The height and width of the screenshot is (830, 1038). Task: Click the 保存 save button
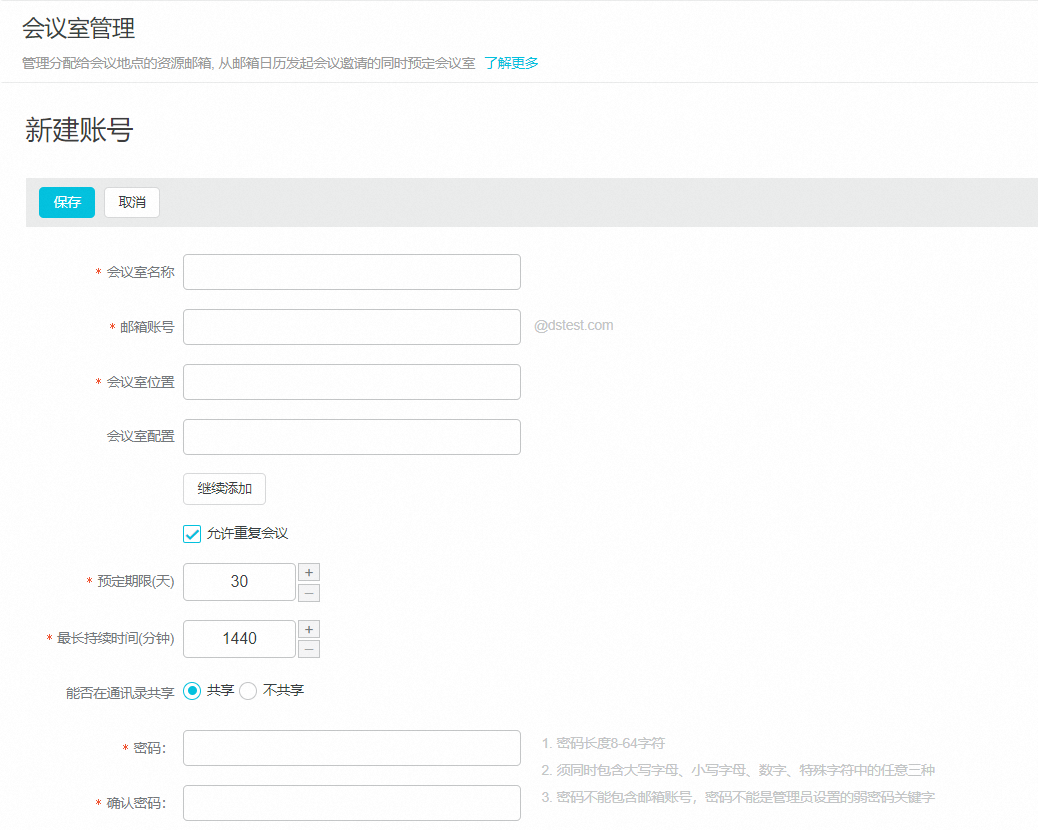pos(67,202)
